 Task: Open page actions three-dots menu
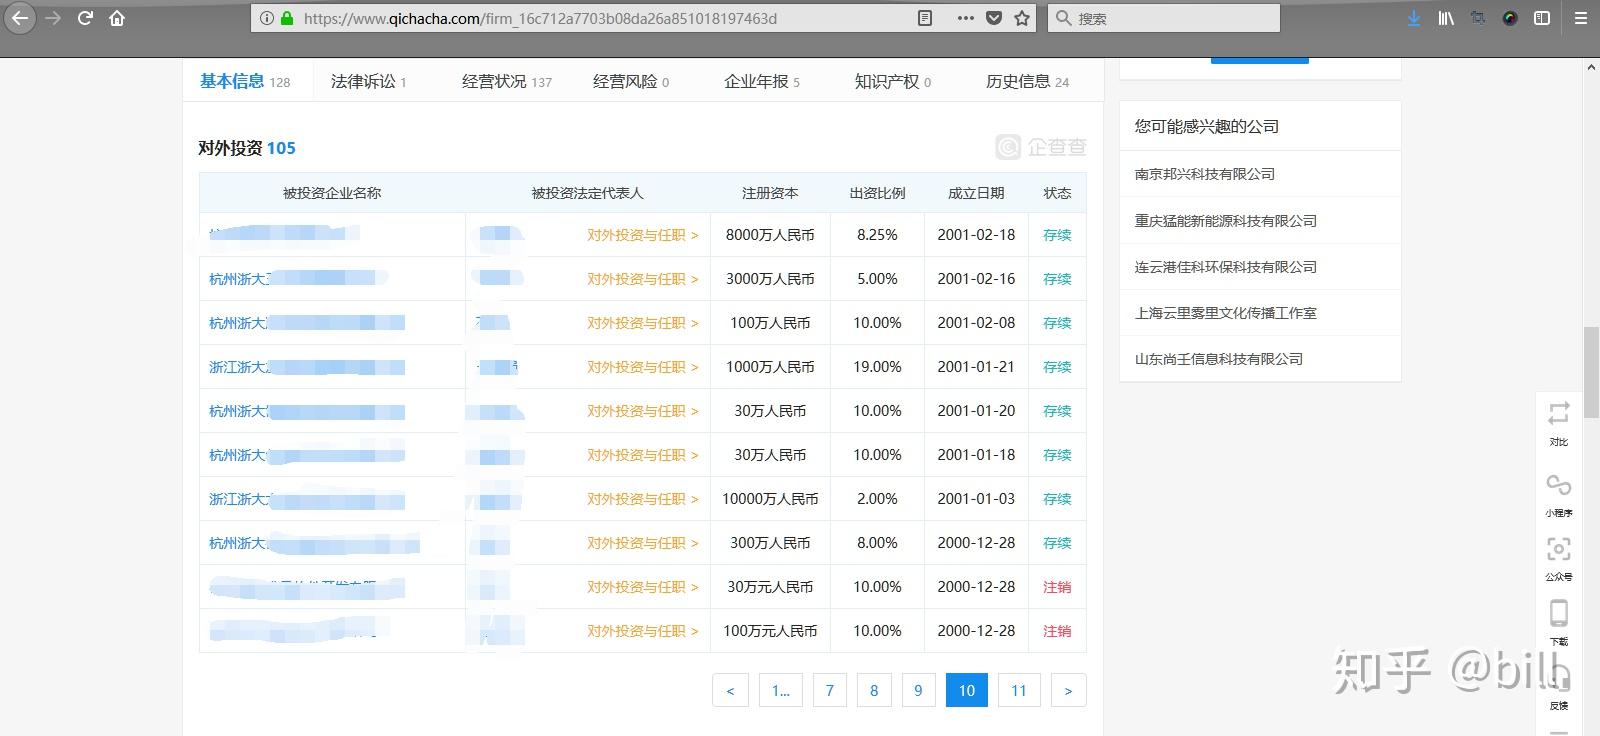click(x=965, y=18)
